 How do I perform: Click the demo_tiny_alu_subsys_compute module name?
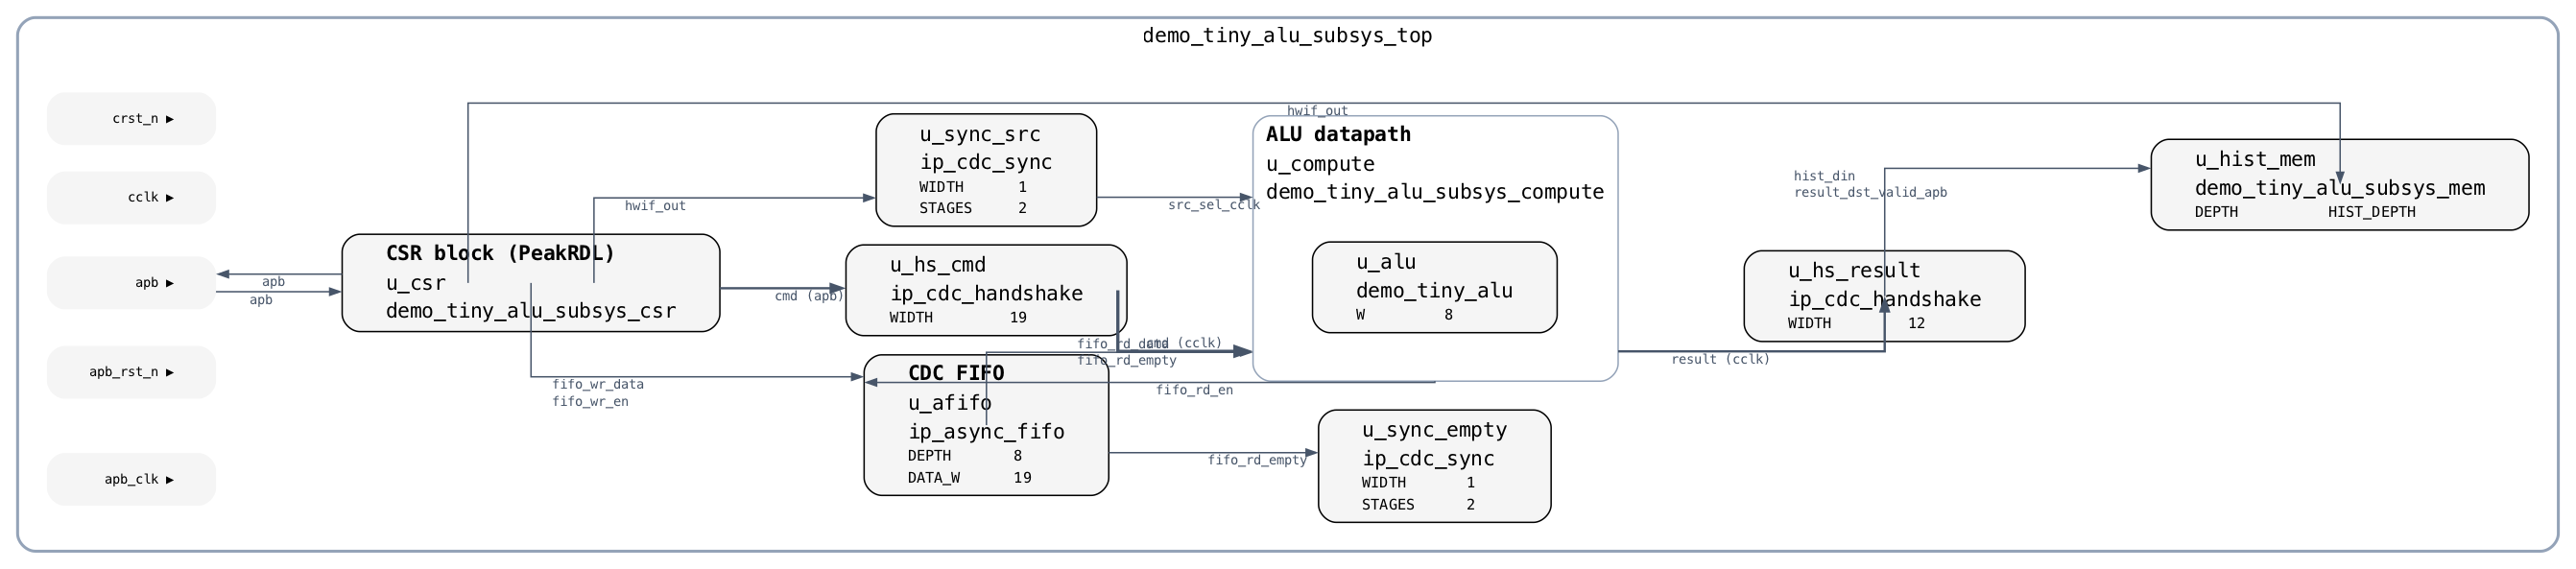(x=1434, y=192)
